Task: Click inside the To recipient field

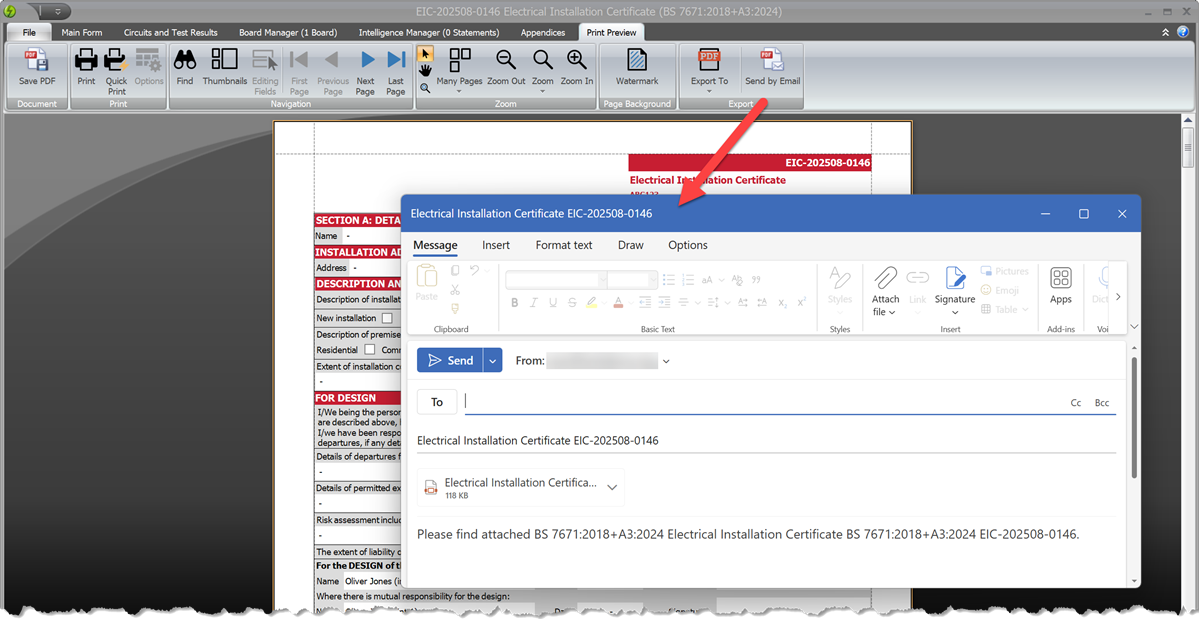Action: coord(700,401)
